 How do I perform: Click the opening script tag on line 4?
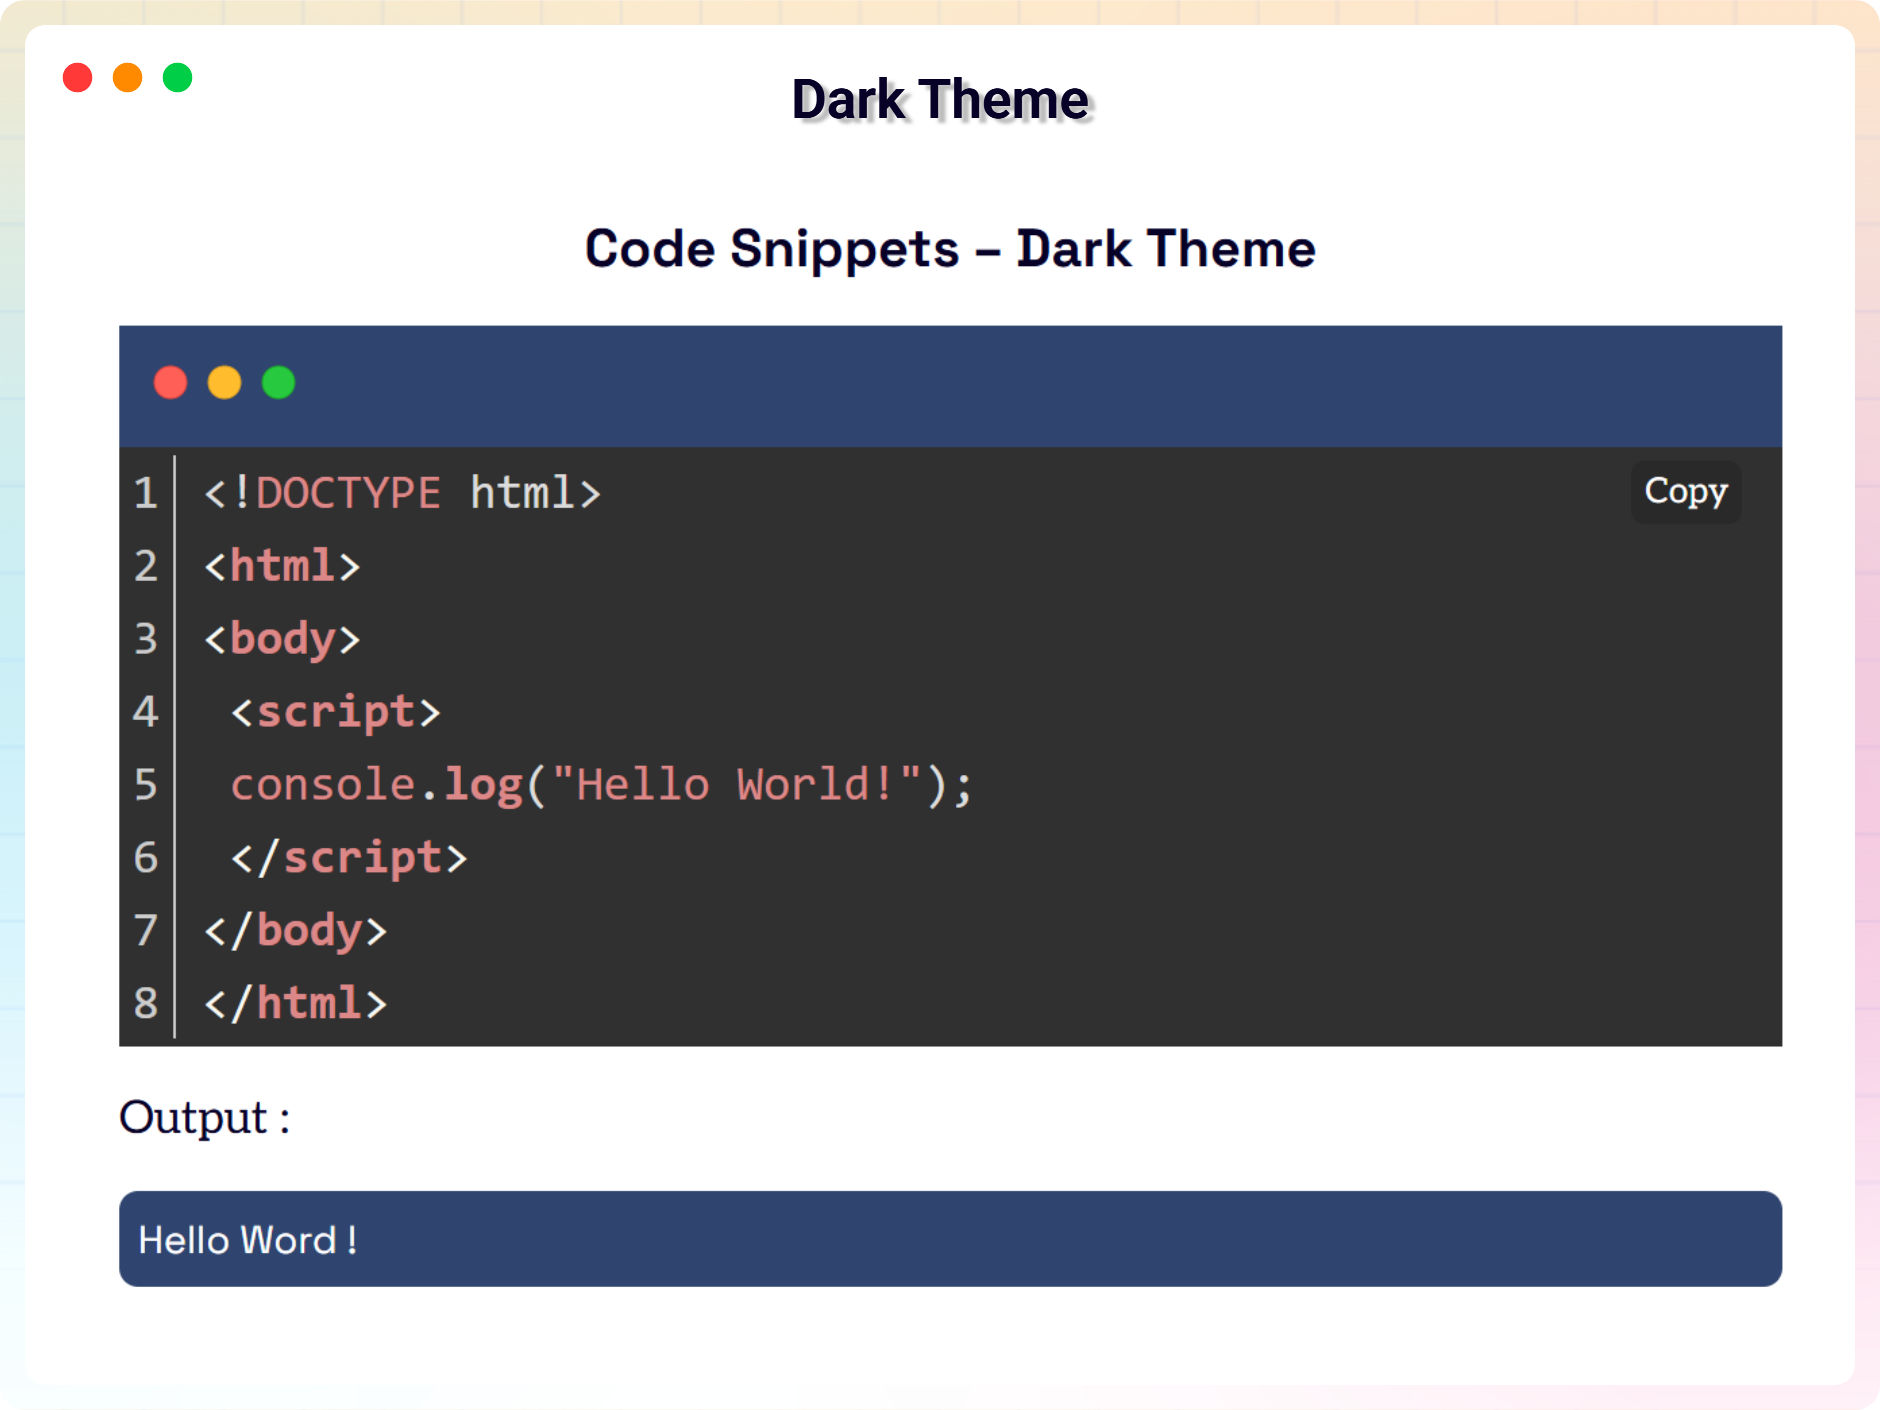[335, 712]
